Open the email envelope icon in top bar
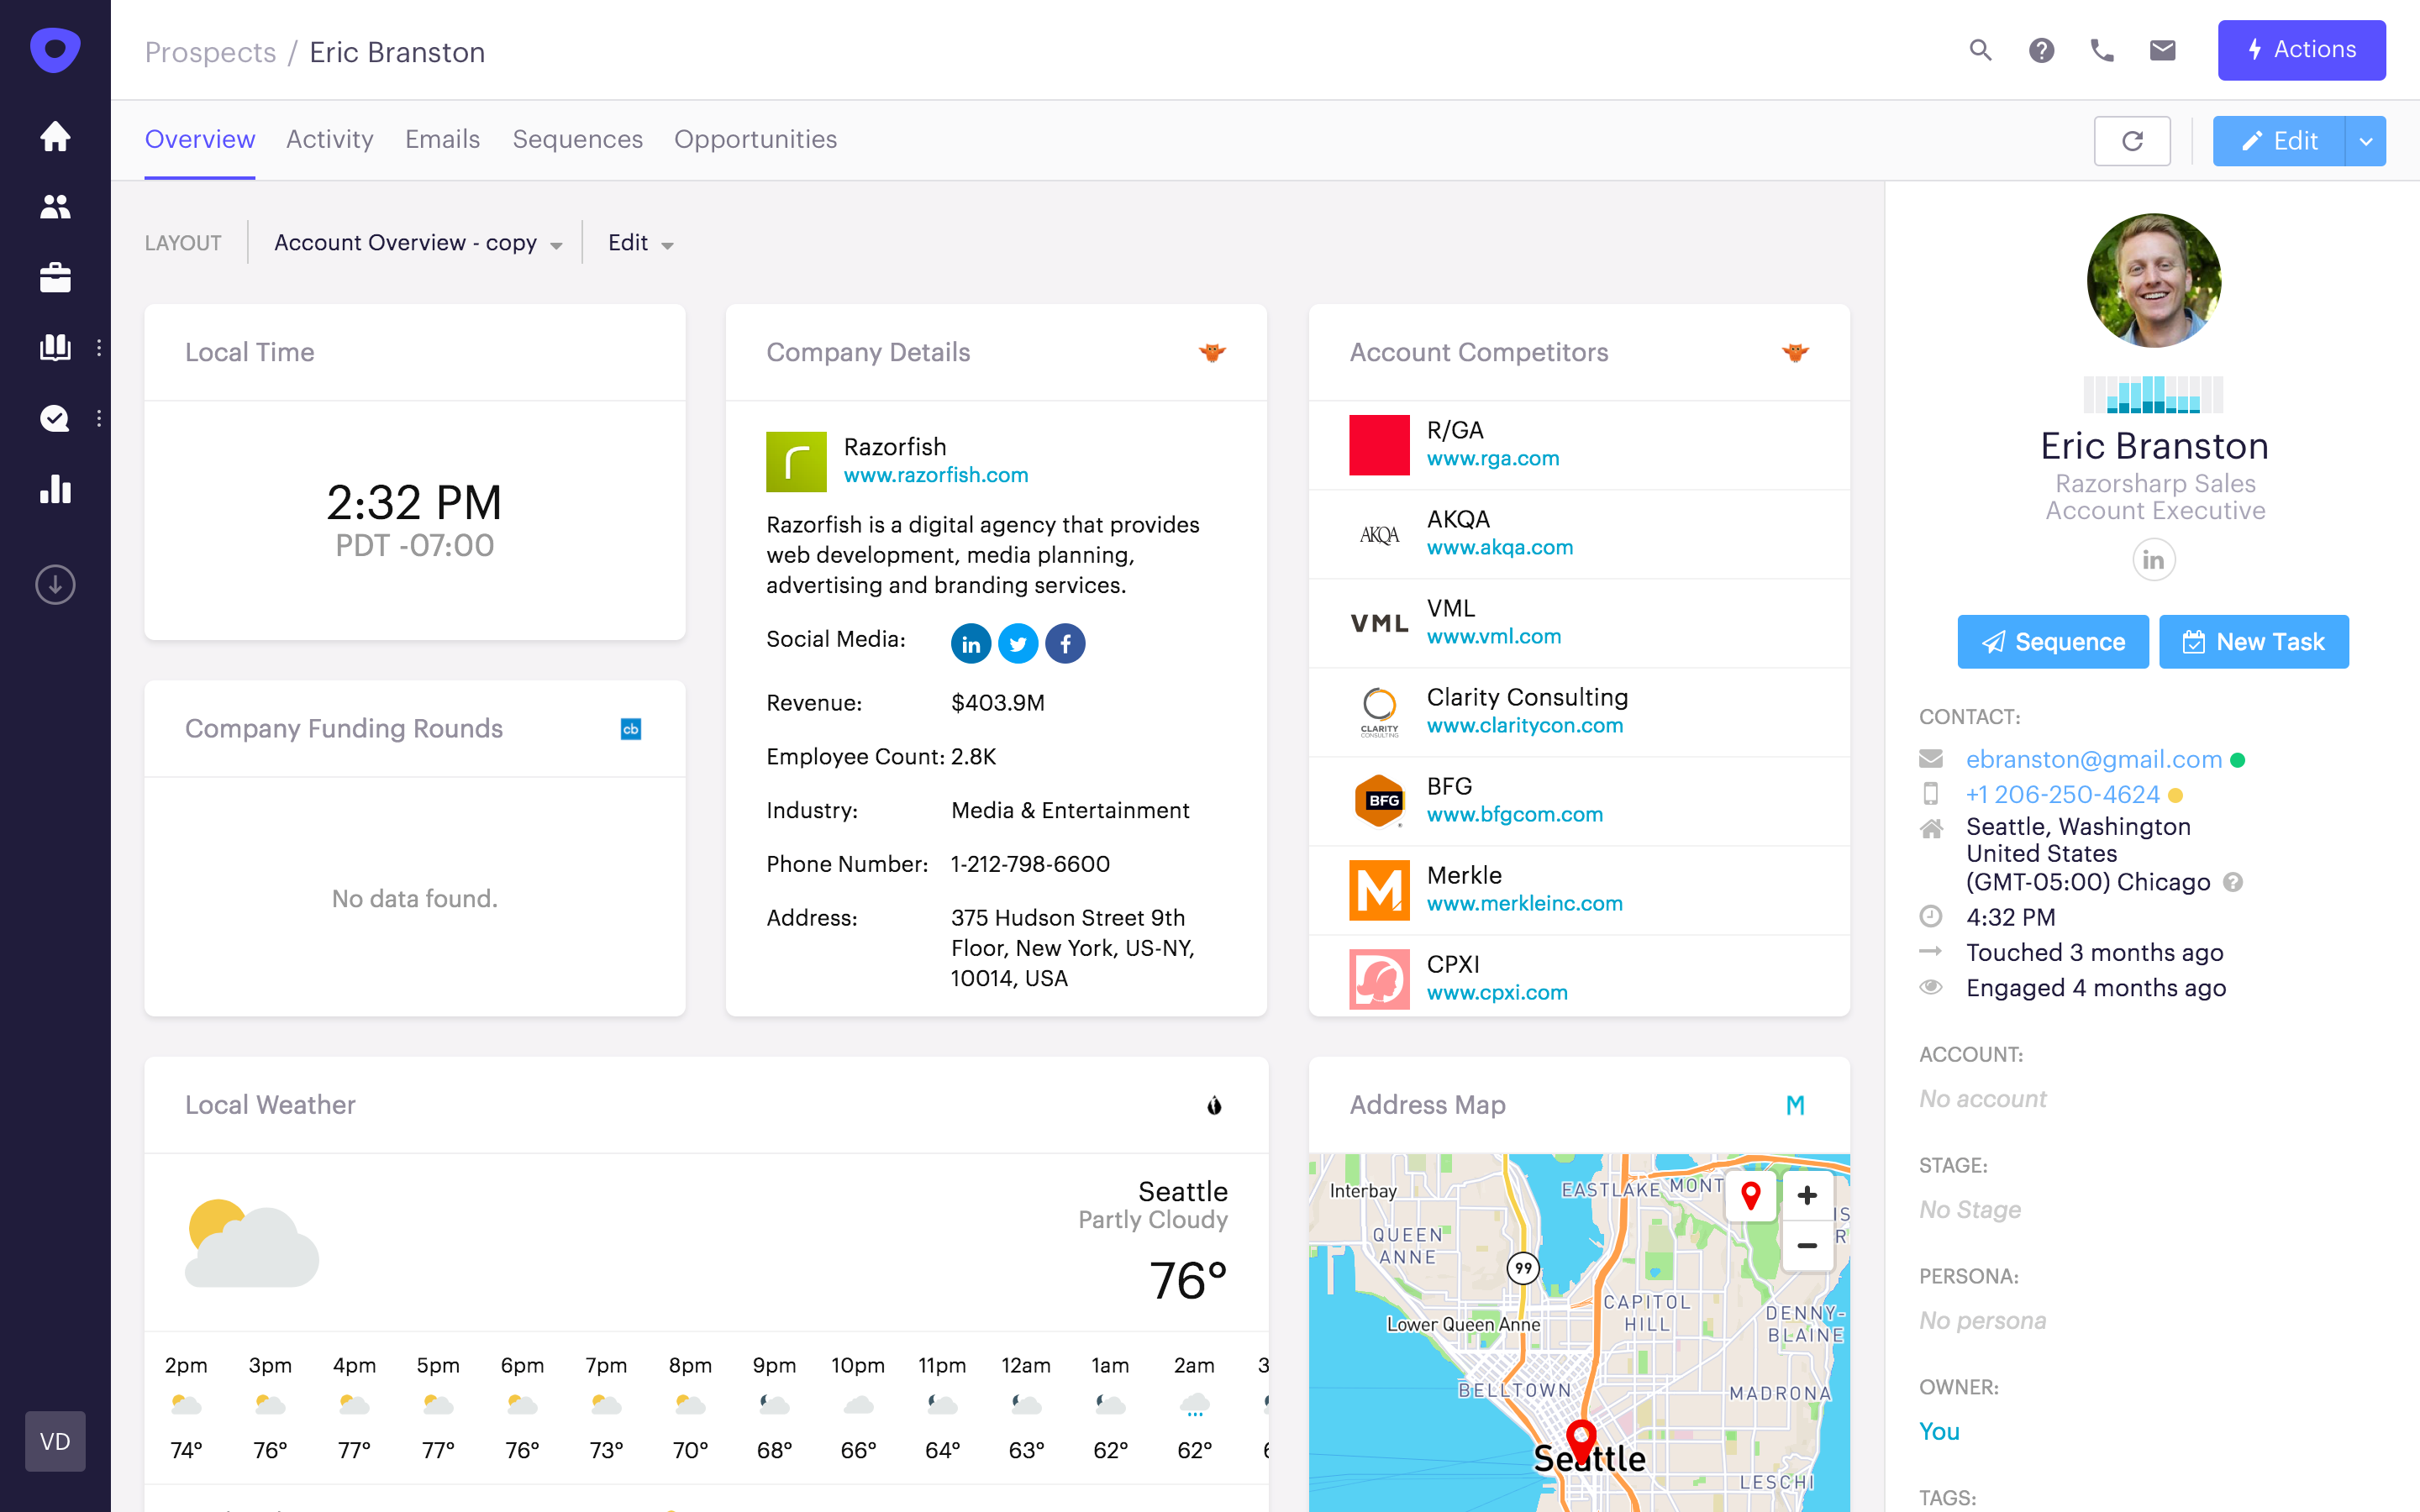Screen dimensions: 2420x1512 coord(2163,49)
